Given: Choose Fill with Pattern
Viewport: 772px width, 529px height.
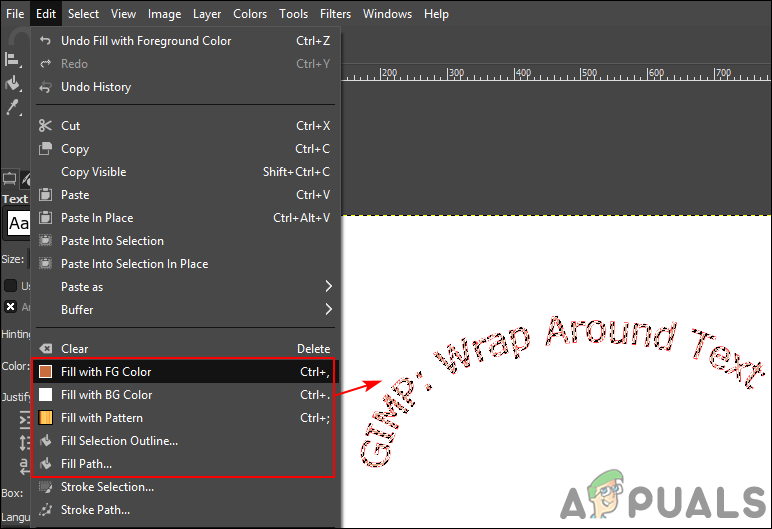Looking at the screenshot, I should coord(185,418).
